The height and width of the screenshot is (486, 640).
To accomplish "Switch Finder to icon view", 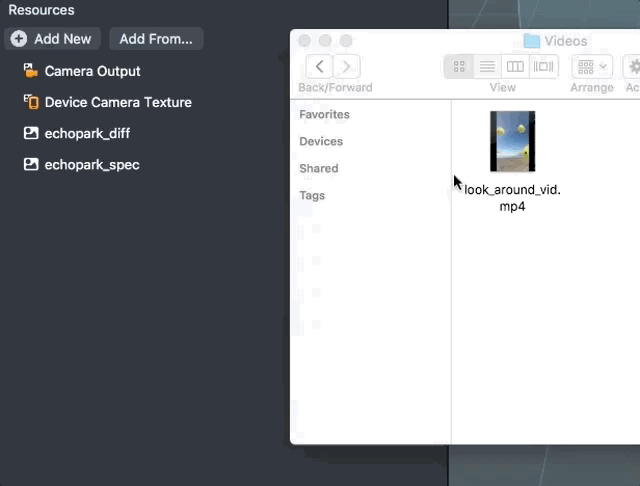I will tap(459, 66).
